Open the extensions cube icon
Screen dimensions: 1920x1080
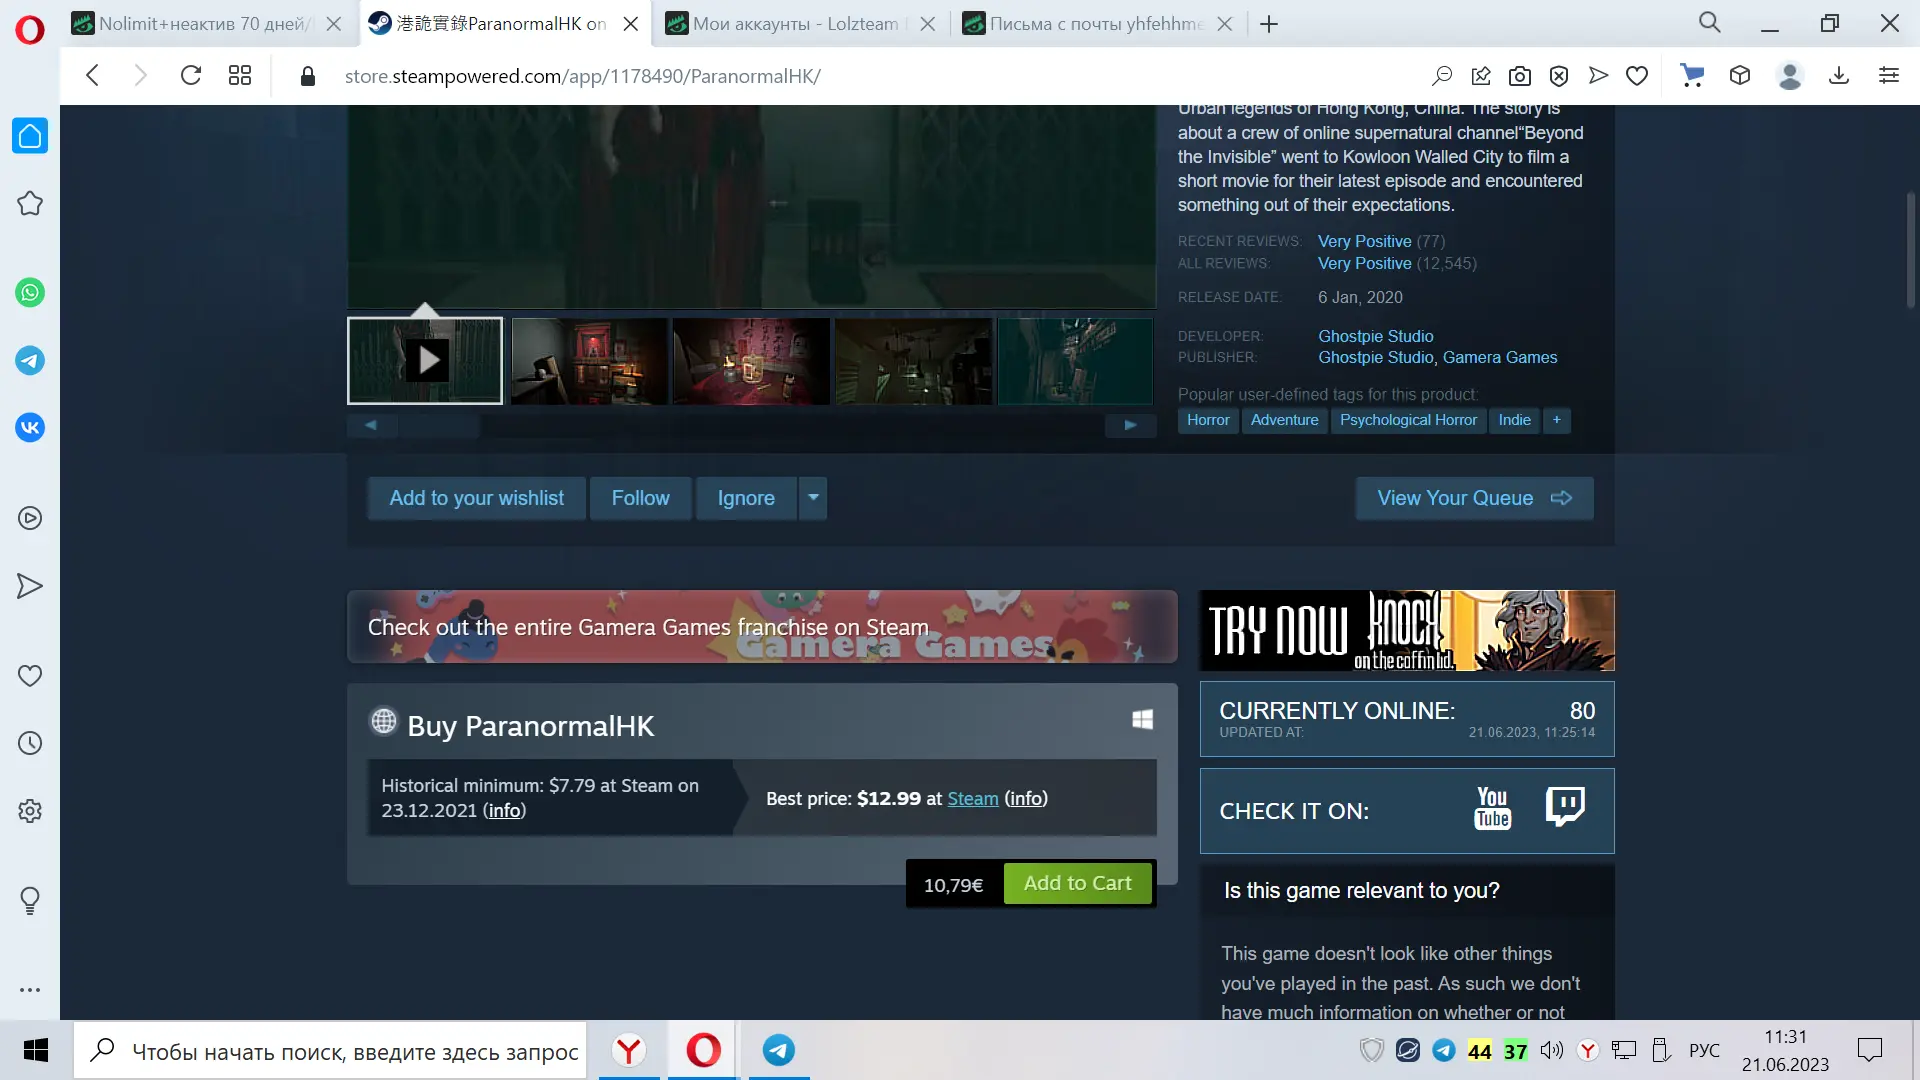pos(1740,76)
